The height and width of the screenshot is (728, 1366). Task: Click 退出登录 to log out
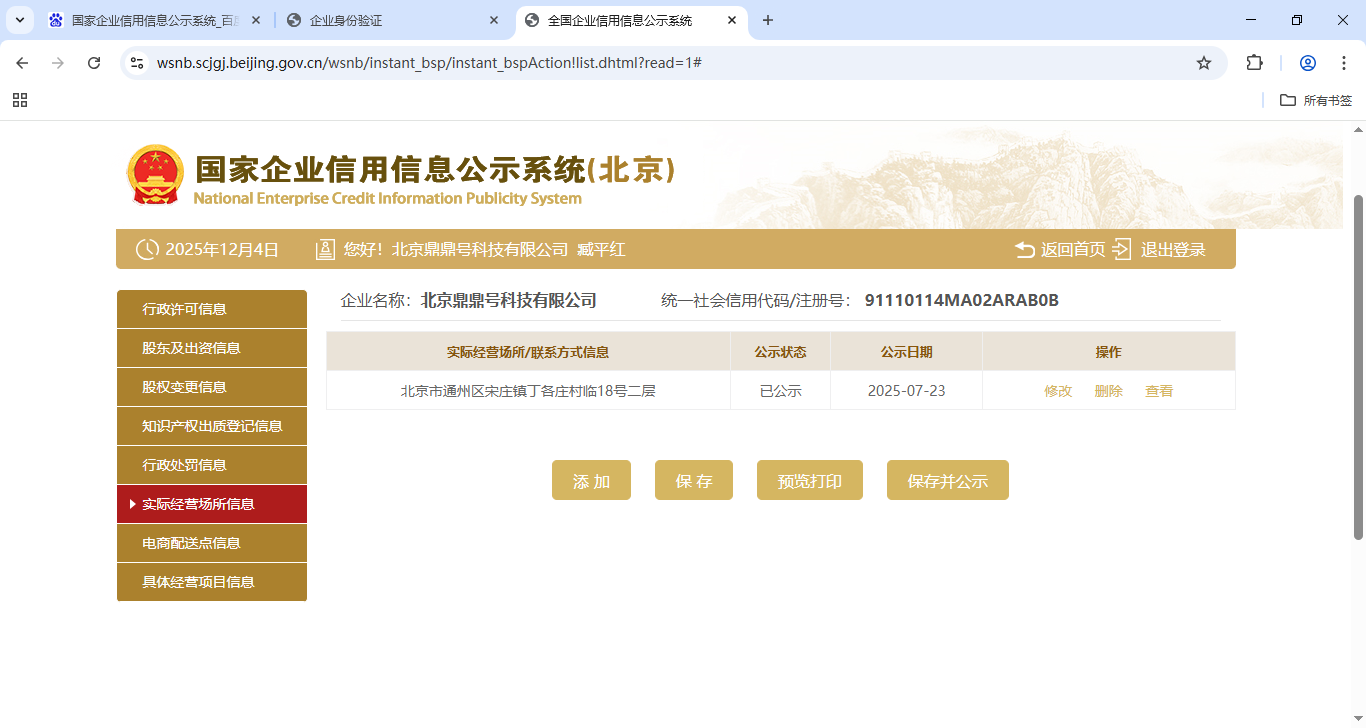(x=1159, y=250)
